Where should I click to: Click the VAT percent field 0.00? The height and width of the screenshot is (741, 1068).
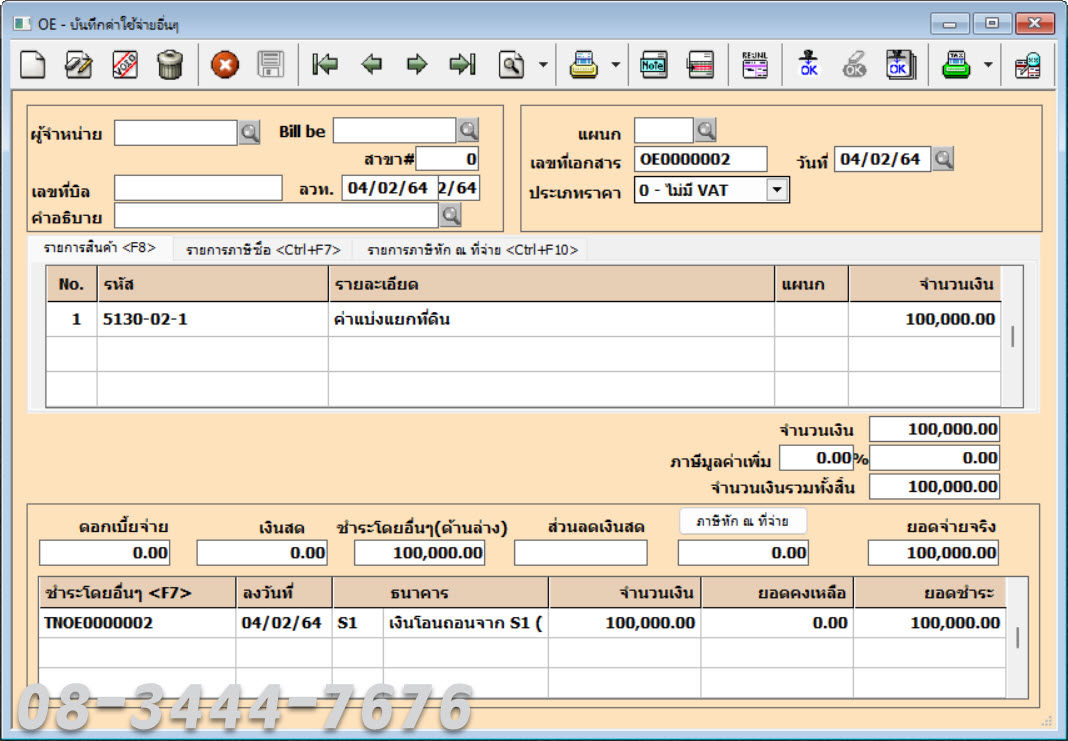click(816, 458)
